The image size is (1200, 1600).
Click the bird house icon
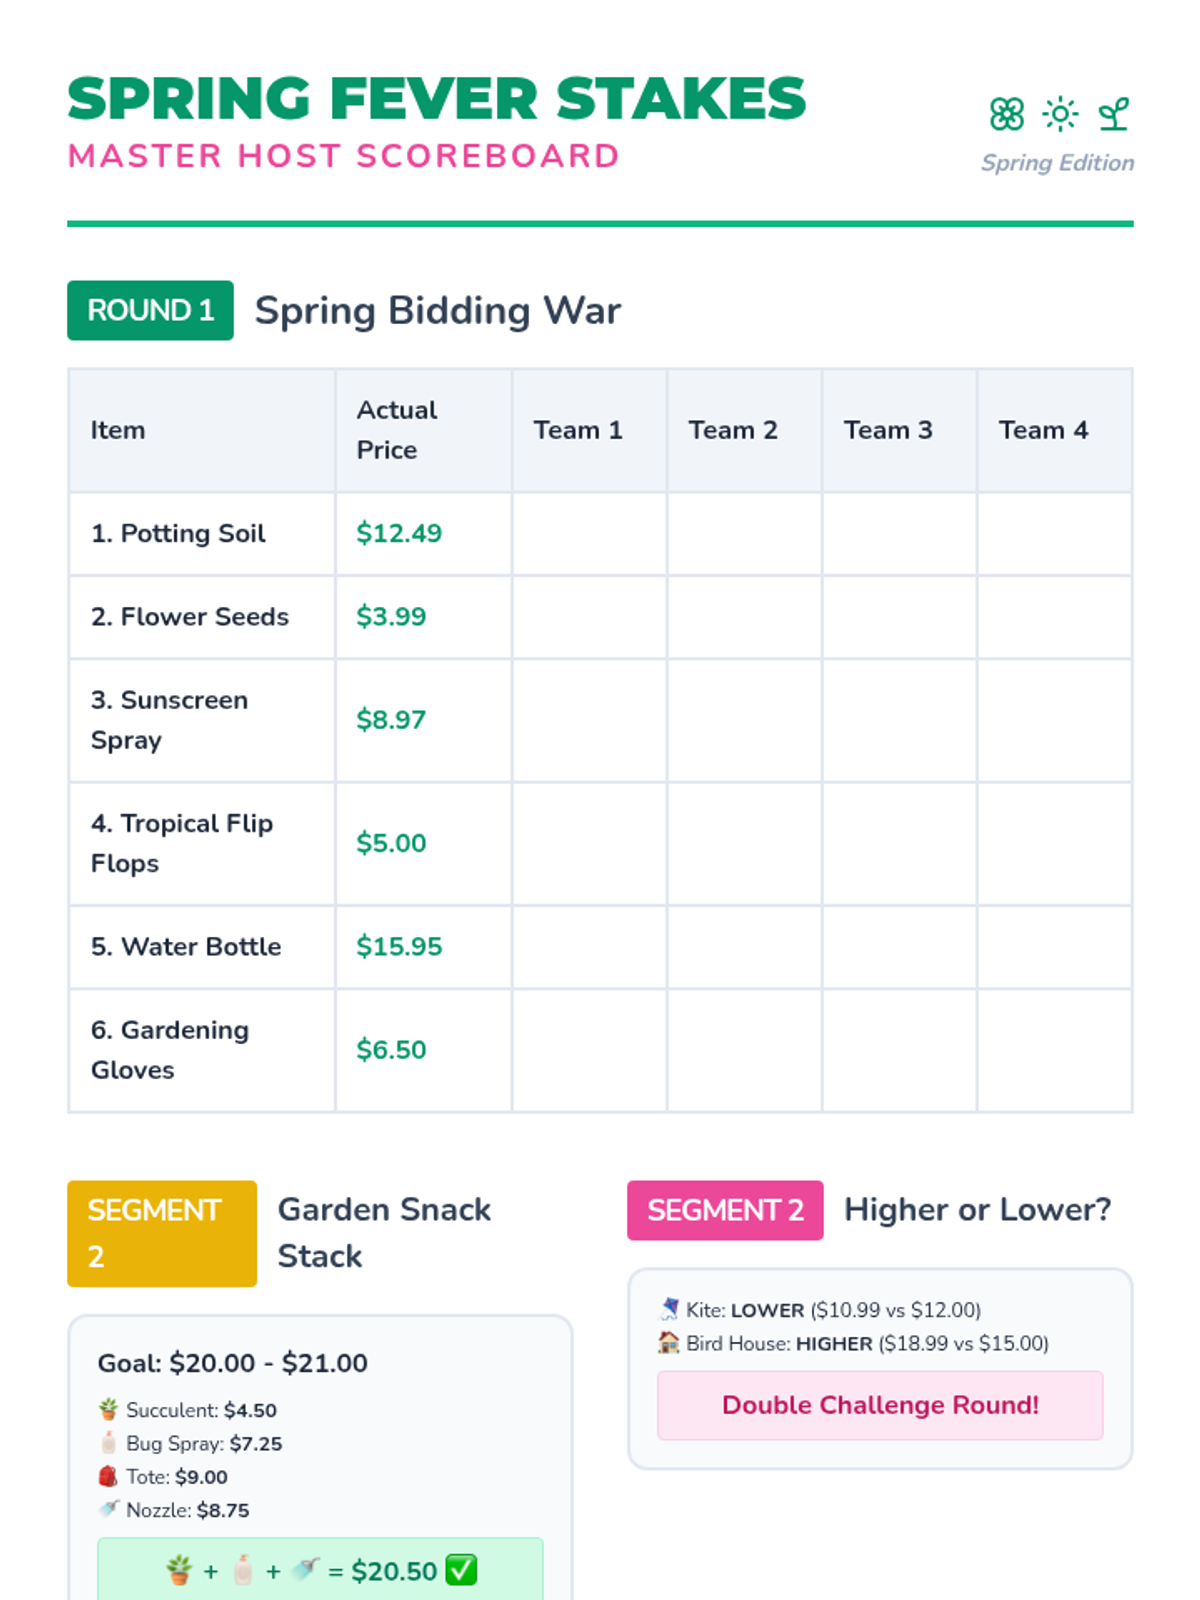[669, 1343]
